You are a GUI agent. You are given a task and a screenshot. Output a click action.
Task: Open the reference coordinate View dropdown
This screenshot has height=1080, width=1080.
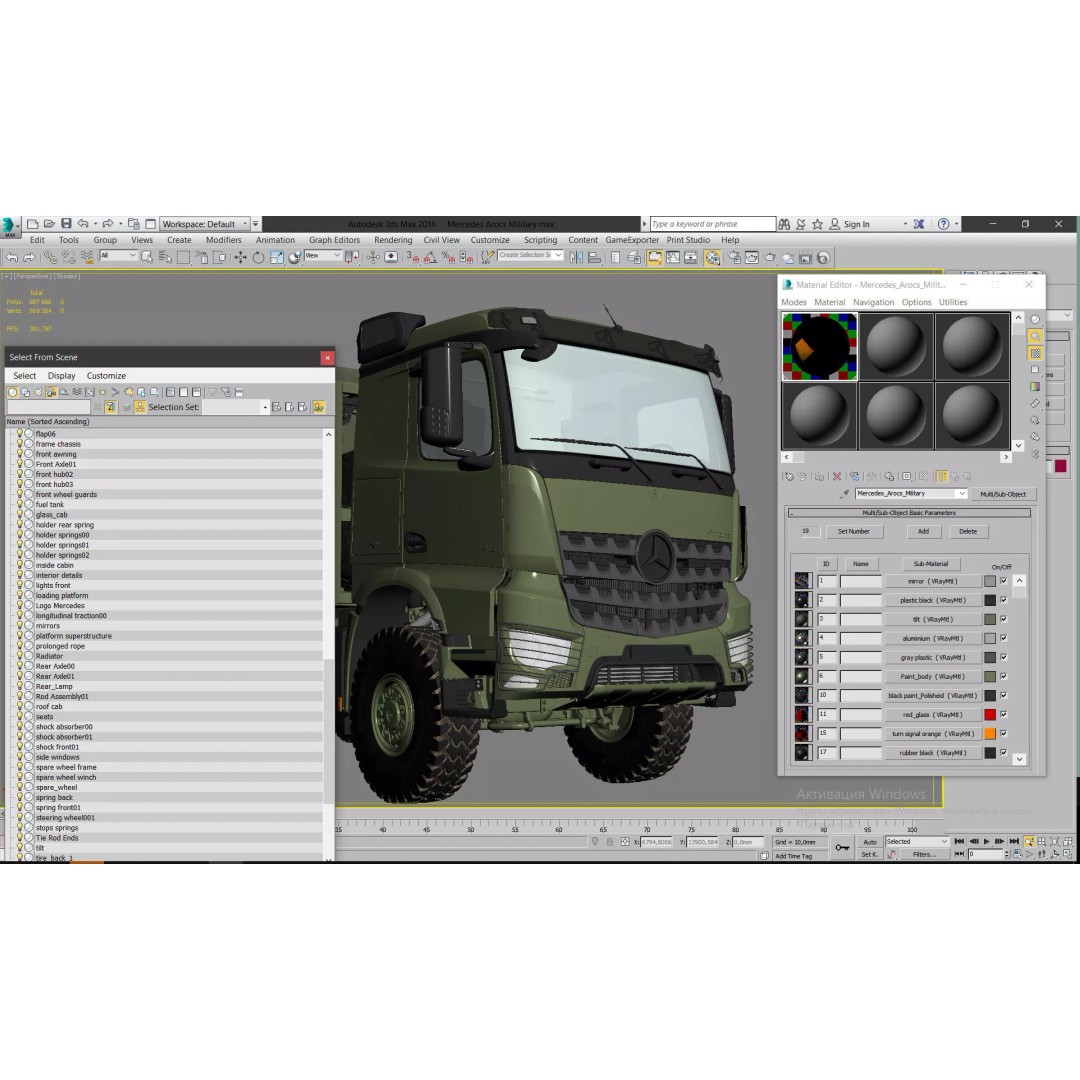[322, 256]
